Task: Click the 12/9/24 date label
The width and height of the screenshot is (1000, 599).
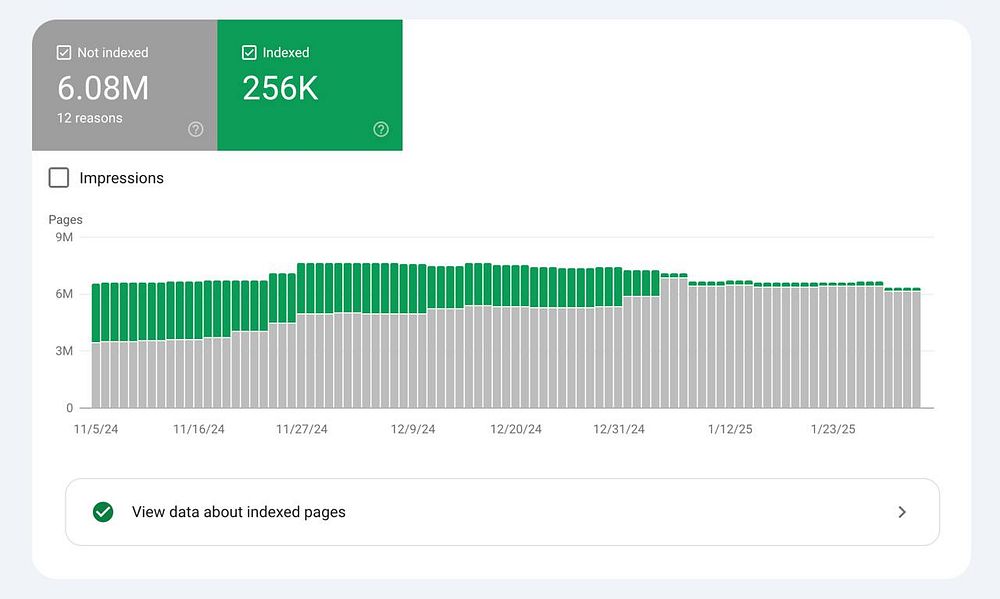Action: pyautogui.click(x=413, y=429)
